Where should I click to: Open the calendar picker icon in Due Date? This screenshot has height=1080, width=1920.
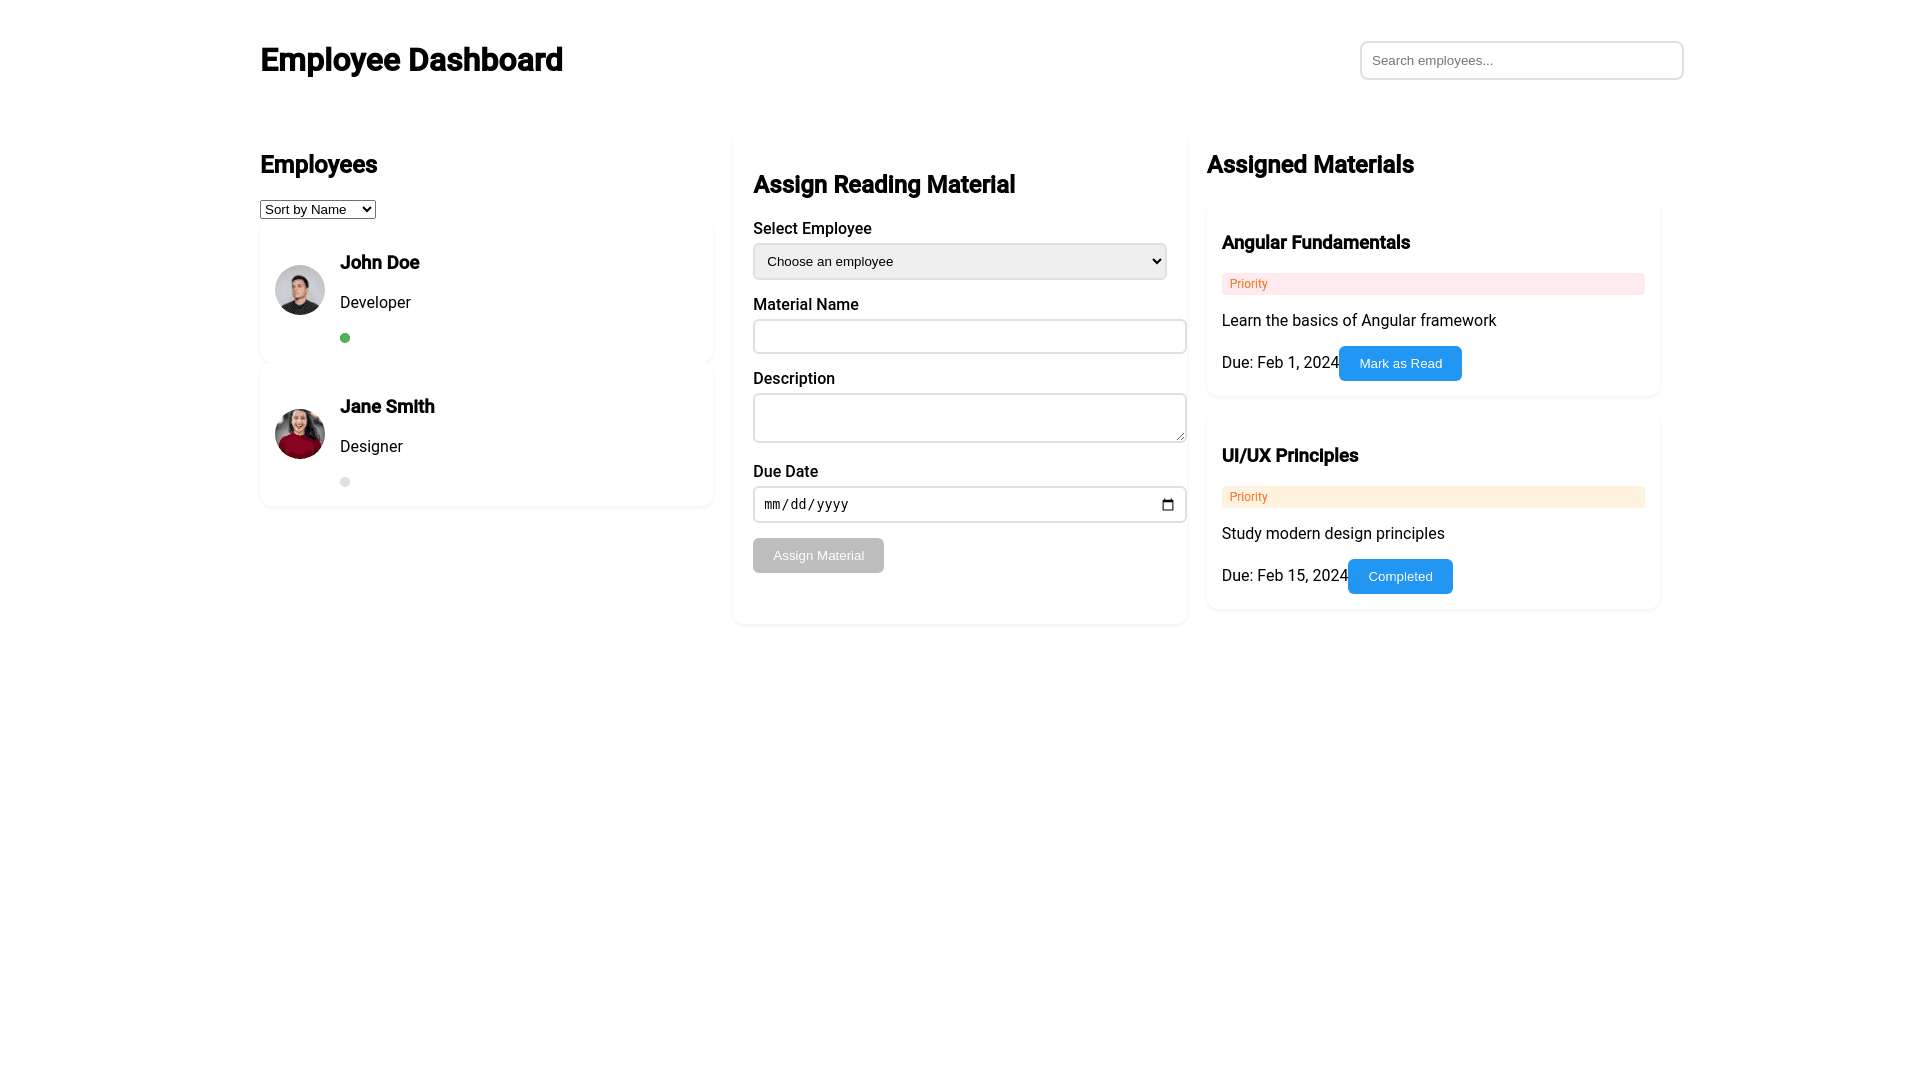[x=1167, y=505]
